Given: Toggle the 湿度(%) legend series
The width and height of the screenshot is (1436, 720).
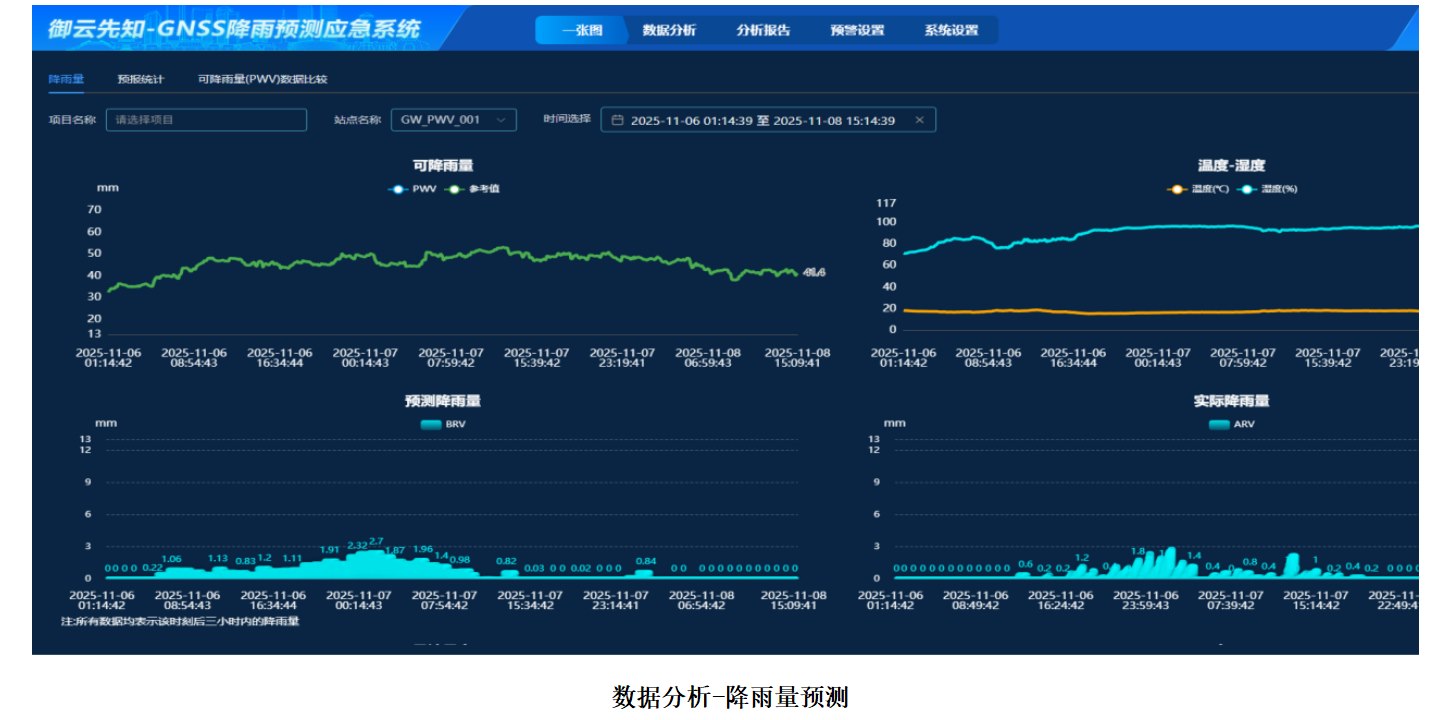Looking at the screenshot, I should coord(1267,189).
